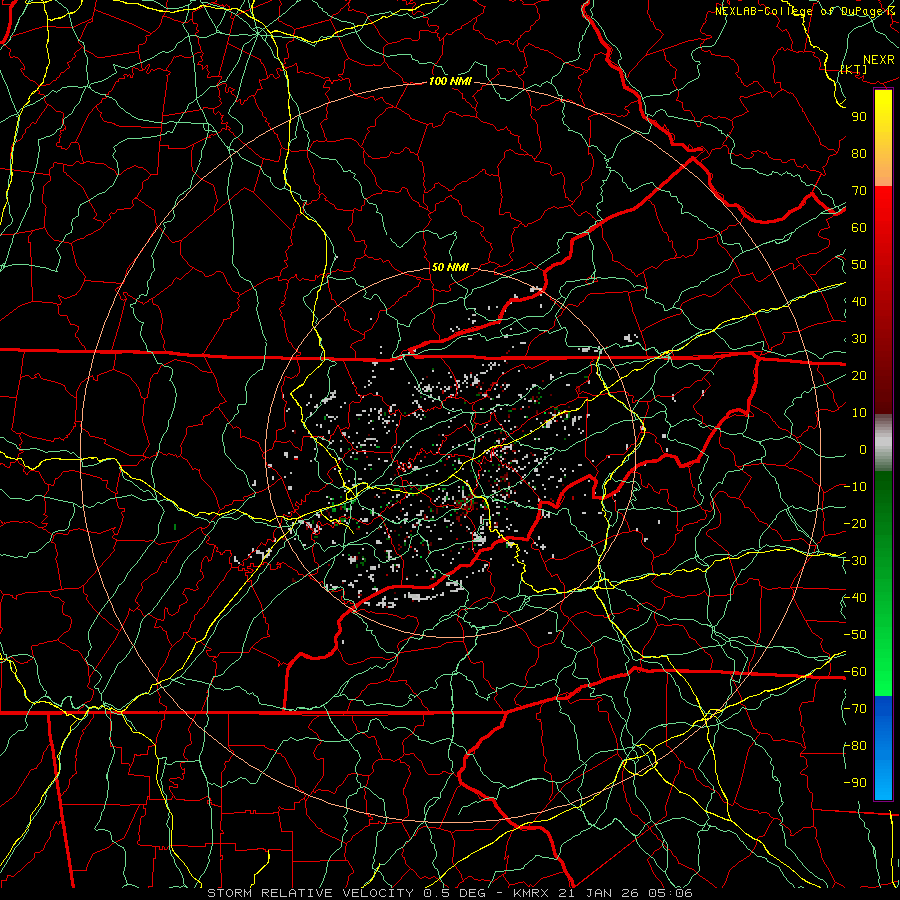This screenshot has width=900, height=900.
Task: Click the 20 scale label
Action: pyautogui.click(x=859, y=375)
